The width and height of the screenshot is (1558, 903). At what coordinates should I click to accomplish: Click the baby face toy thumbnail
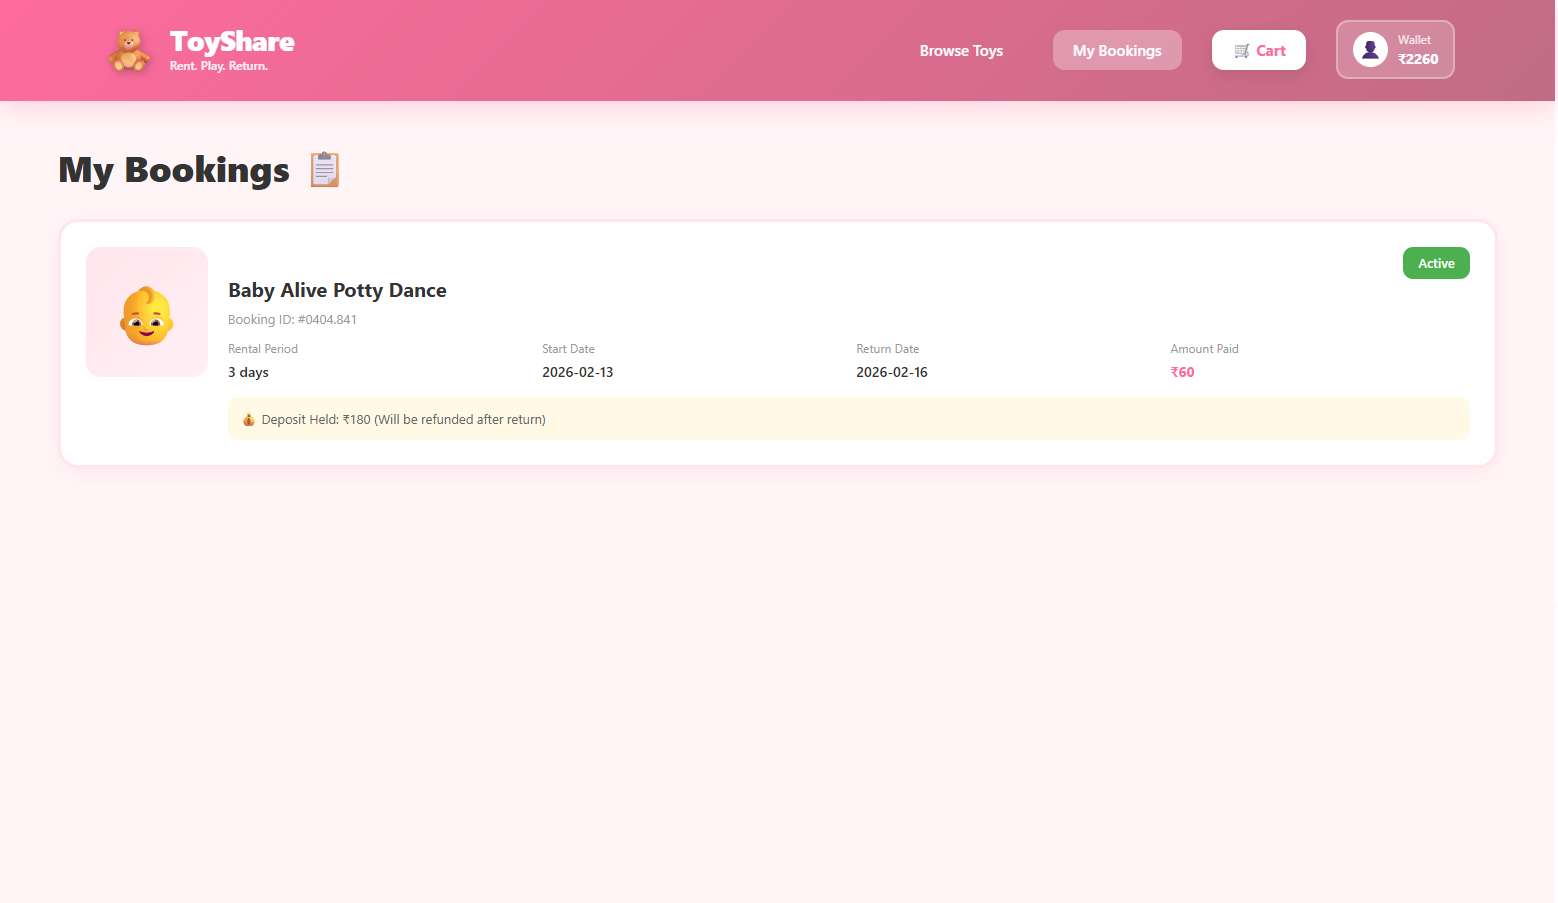(147, 313)
